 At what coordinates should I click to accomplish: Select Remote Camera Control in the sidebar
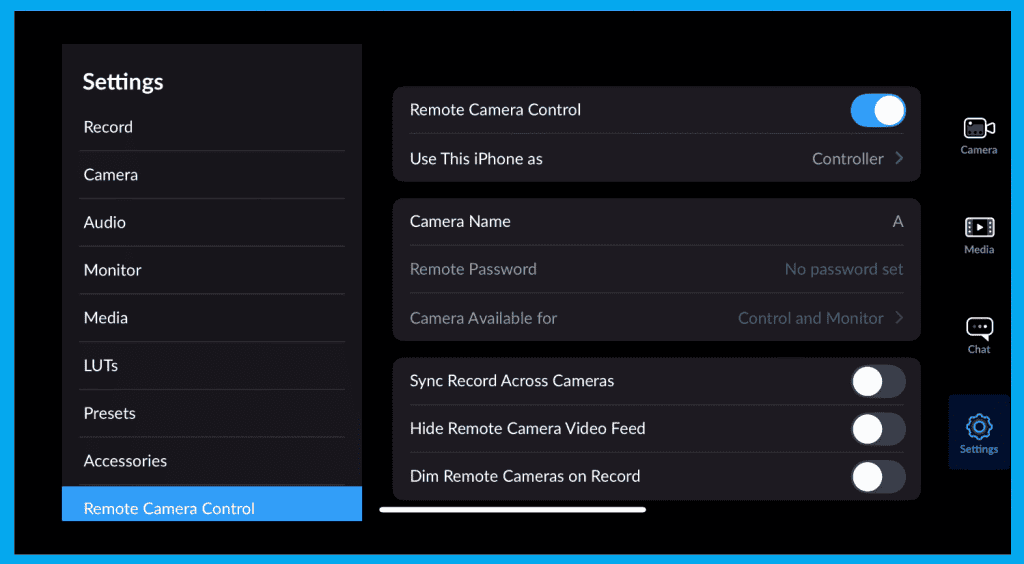(x=169, y=508)
